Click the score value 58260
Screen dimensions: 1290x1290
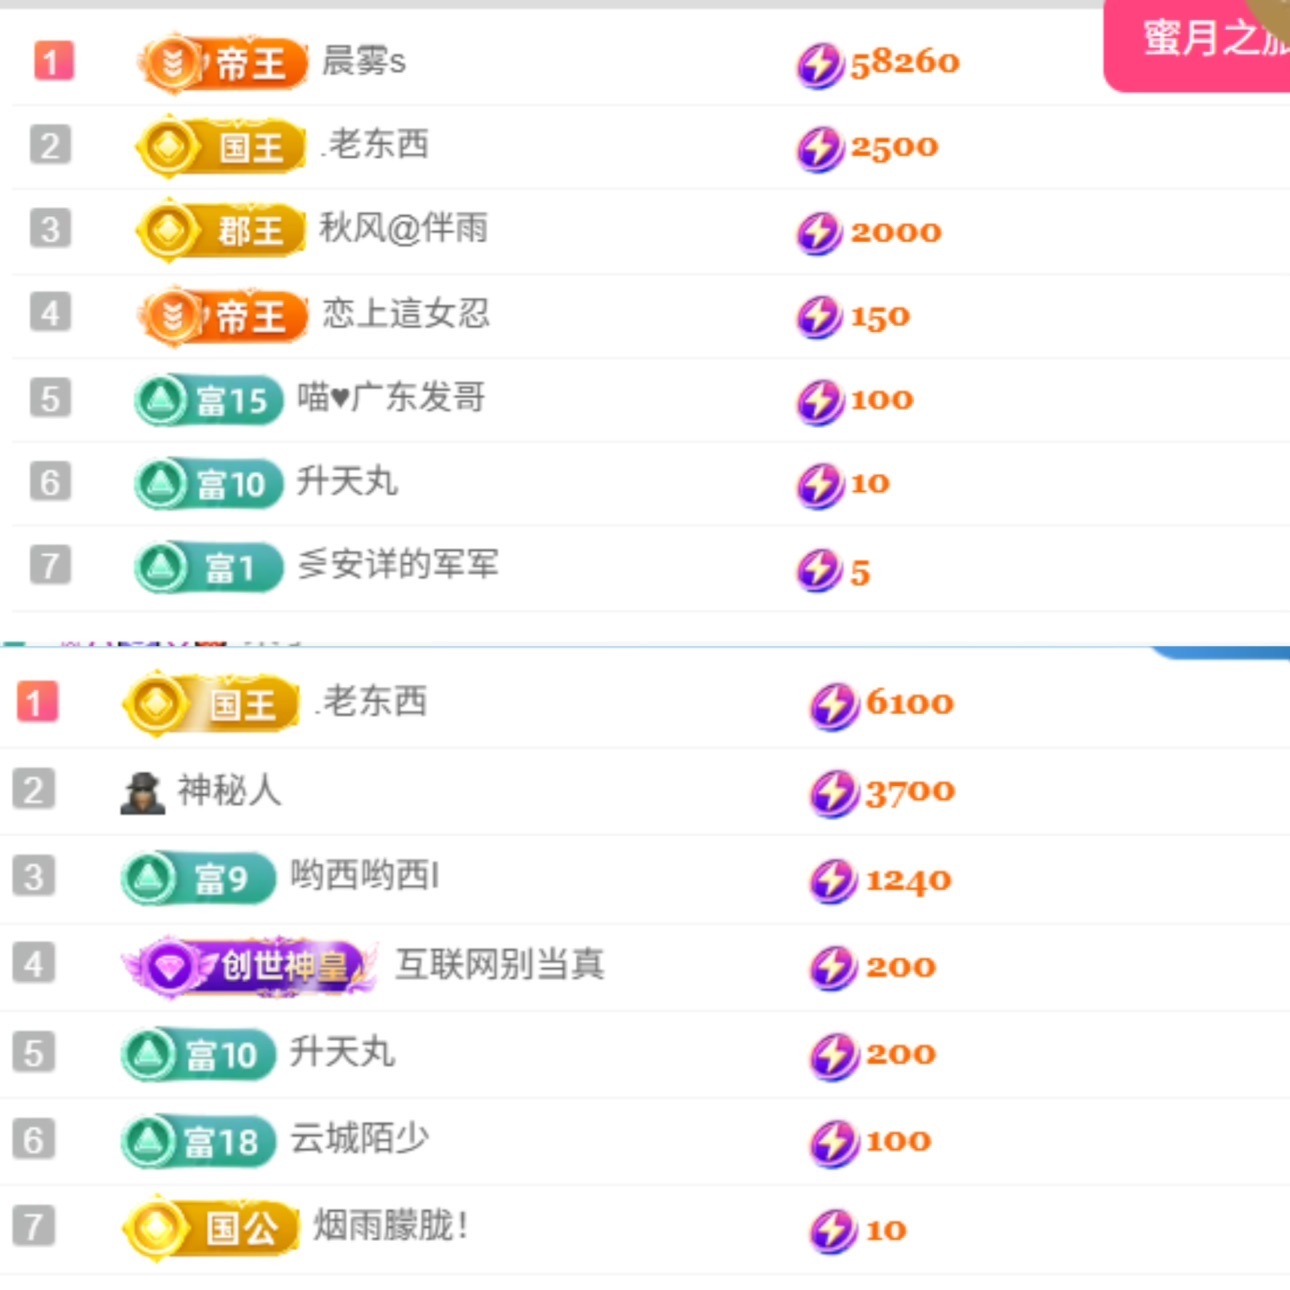(905, 63)
